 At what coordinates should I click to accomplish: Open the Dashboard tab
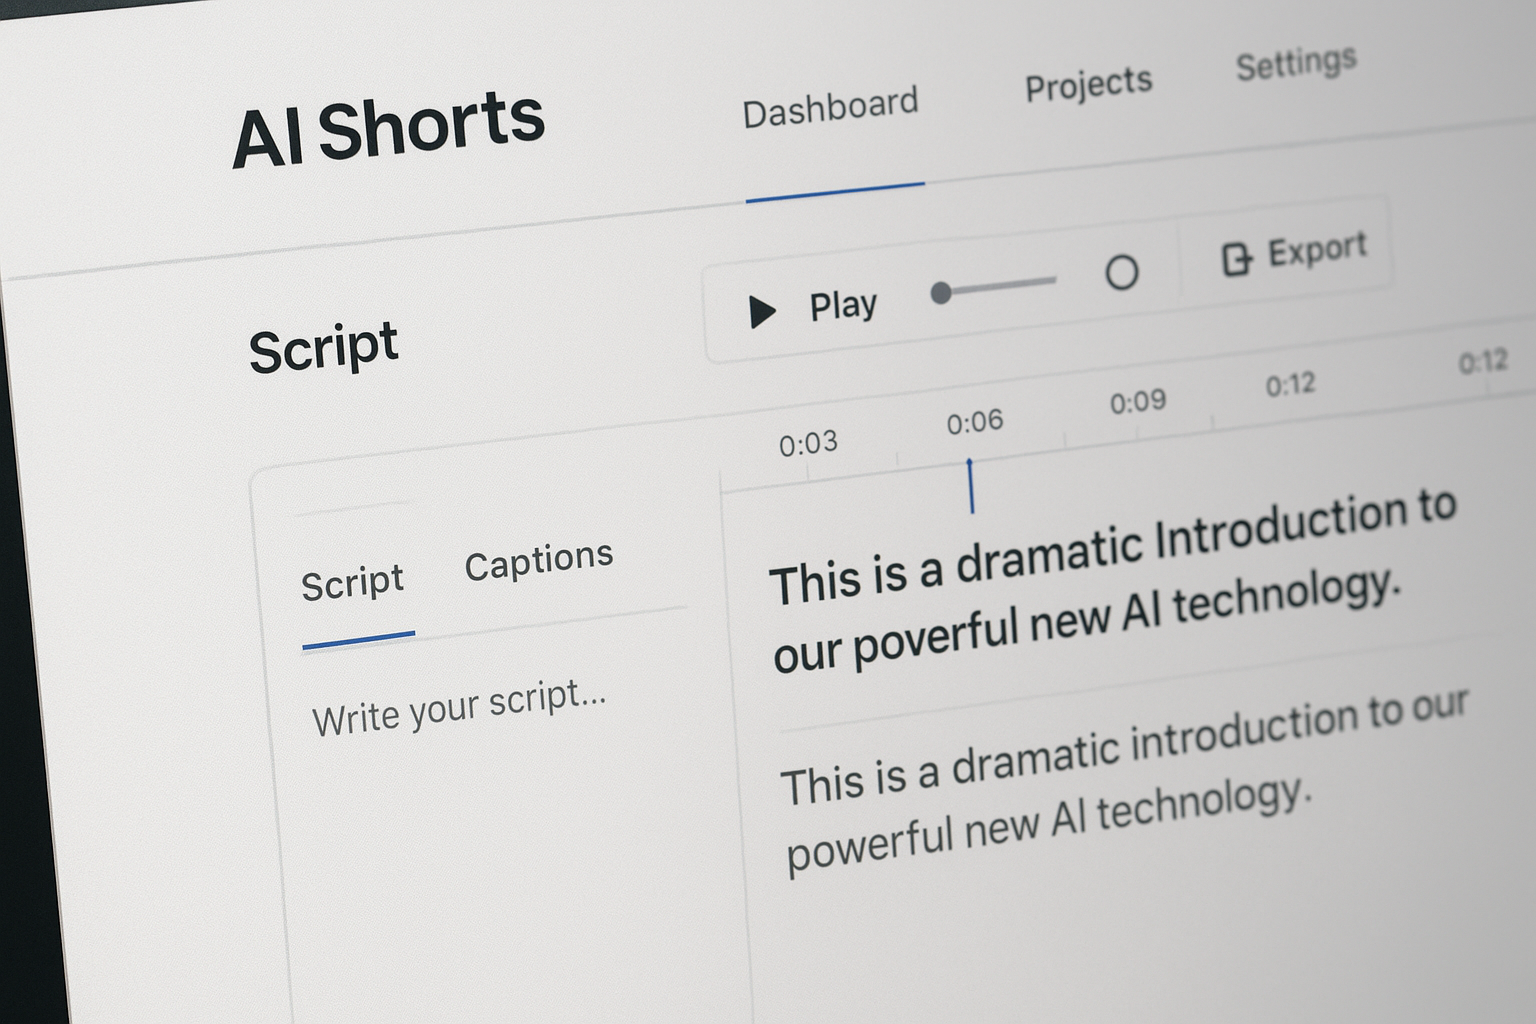(x=830, y=108)
